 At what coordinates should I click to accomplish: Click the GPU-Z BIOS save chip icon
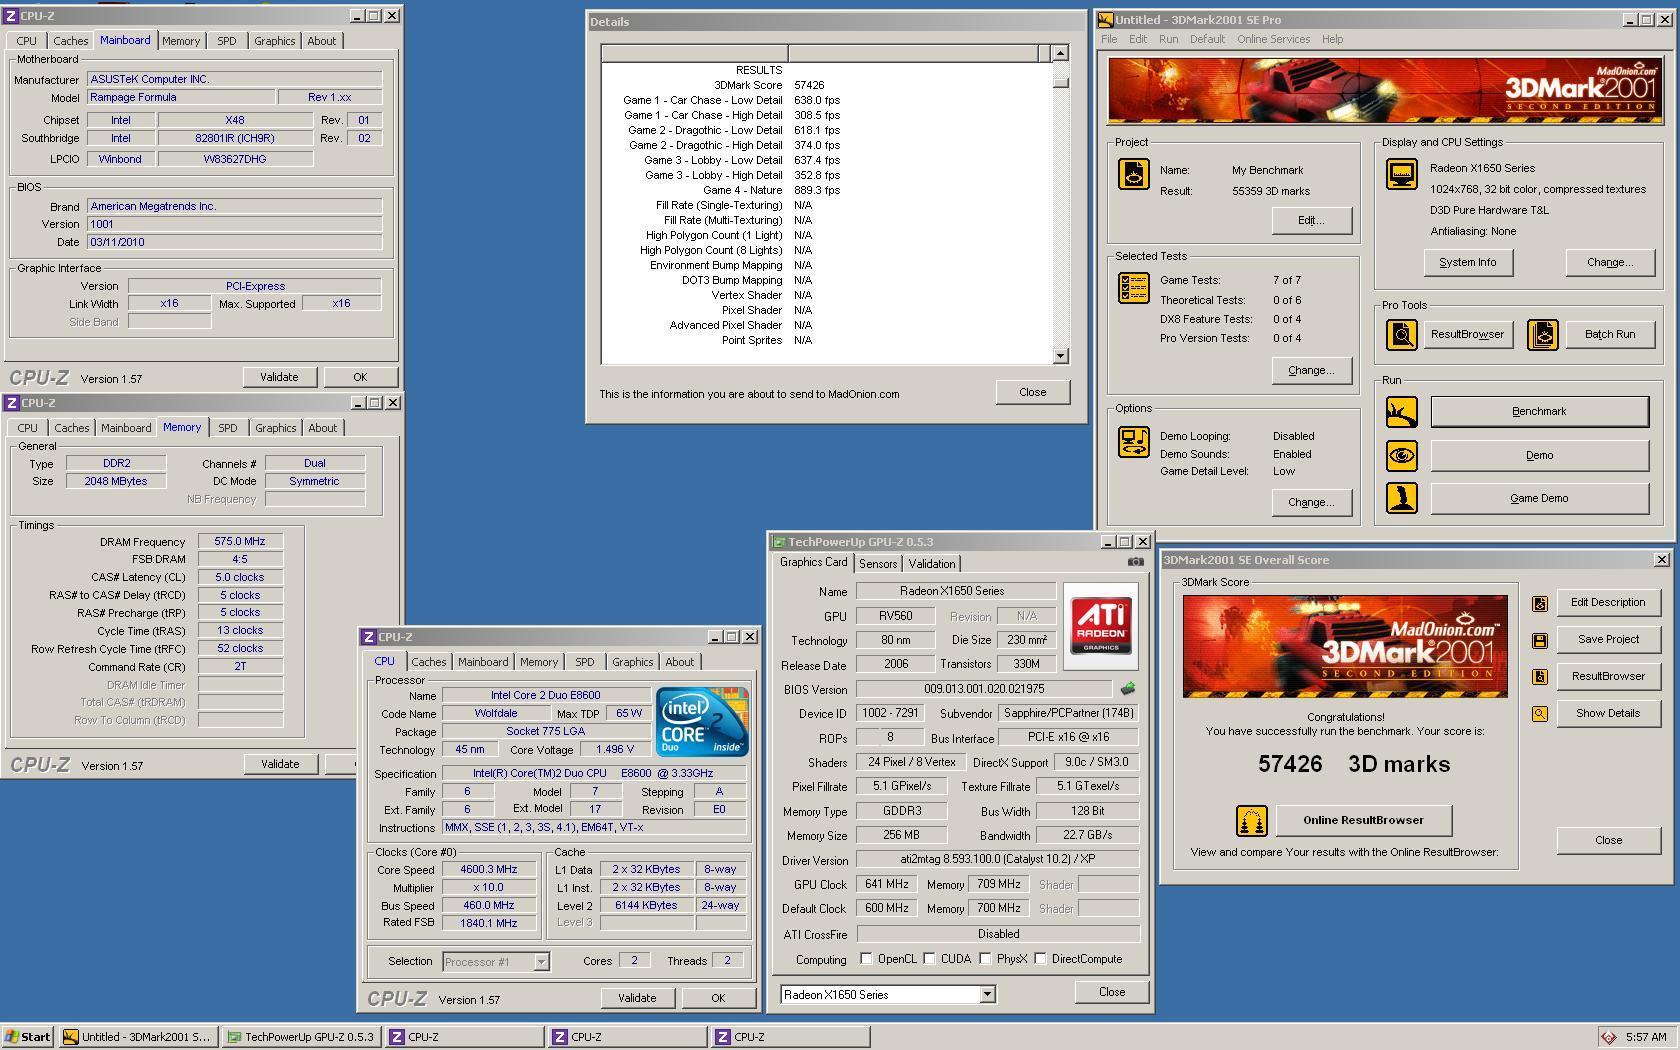[x=1128, y=688]
